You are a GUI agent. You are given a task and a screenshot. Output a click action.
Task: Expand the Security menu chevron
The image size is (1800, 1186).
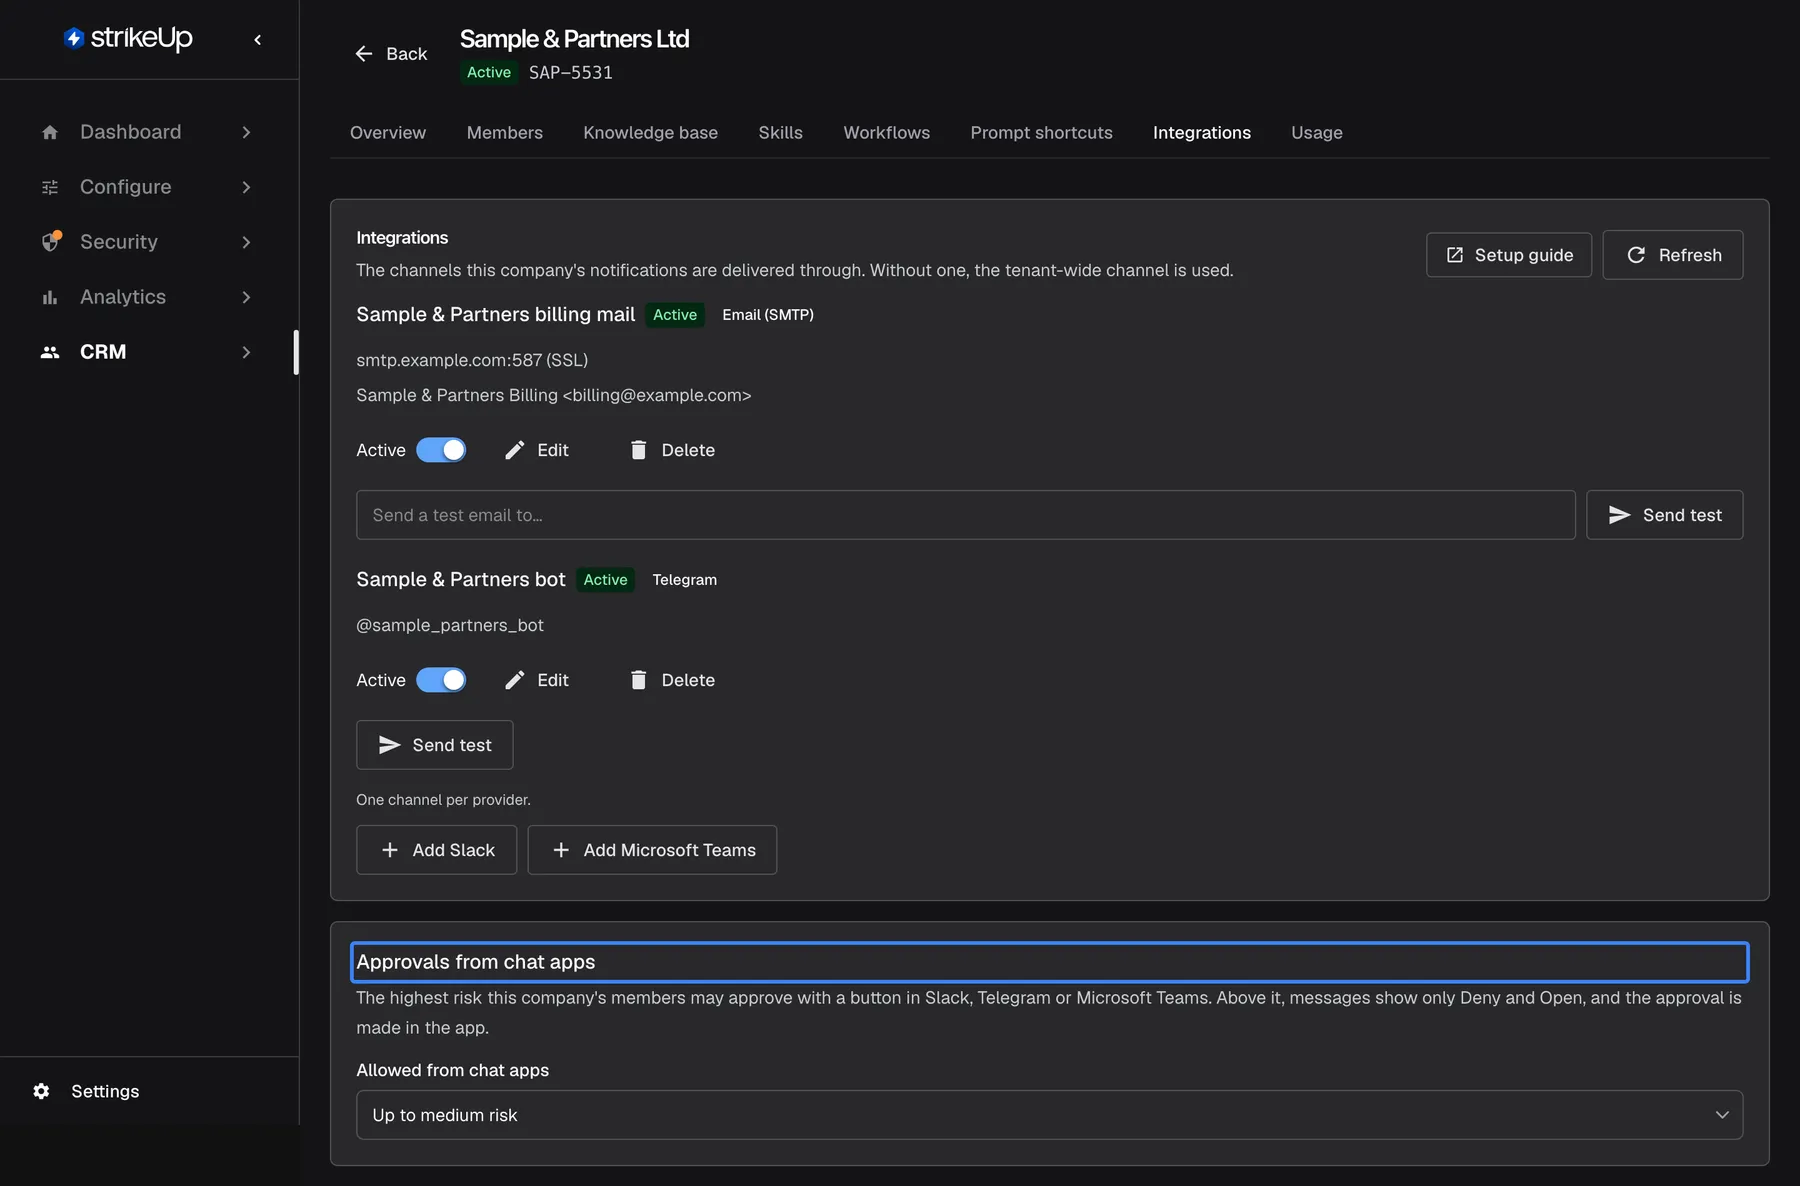246,242
